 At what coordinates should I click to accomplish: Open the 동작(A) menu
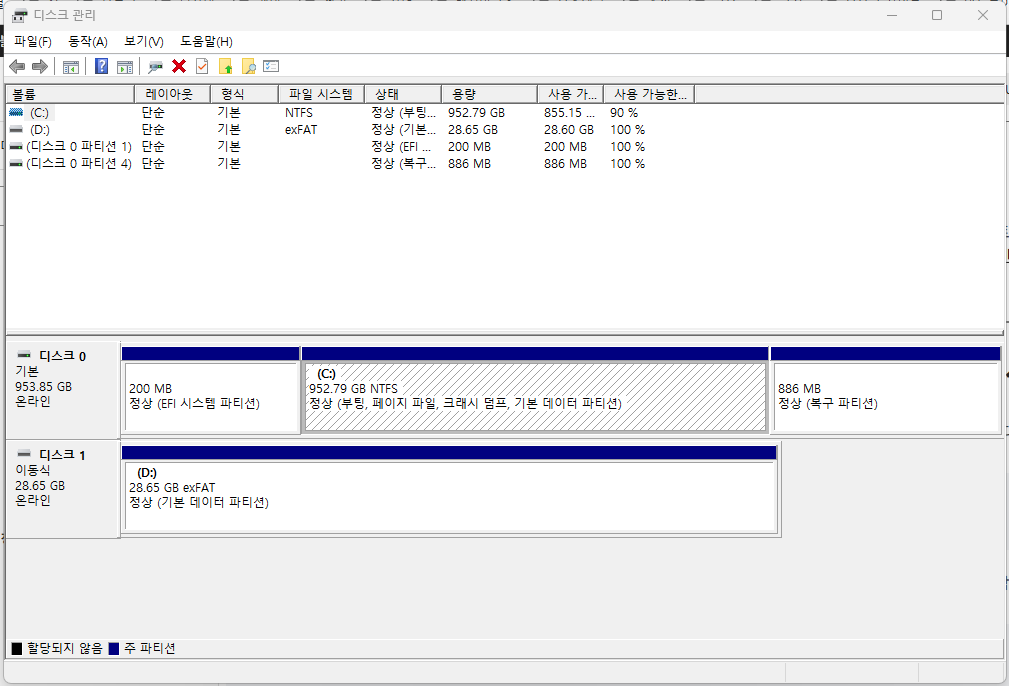click(x=88, y=42)
